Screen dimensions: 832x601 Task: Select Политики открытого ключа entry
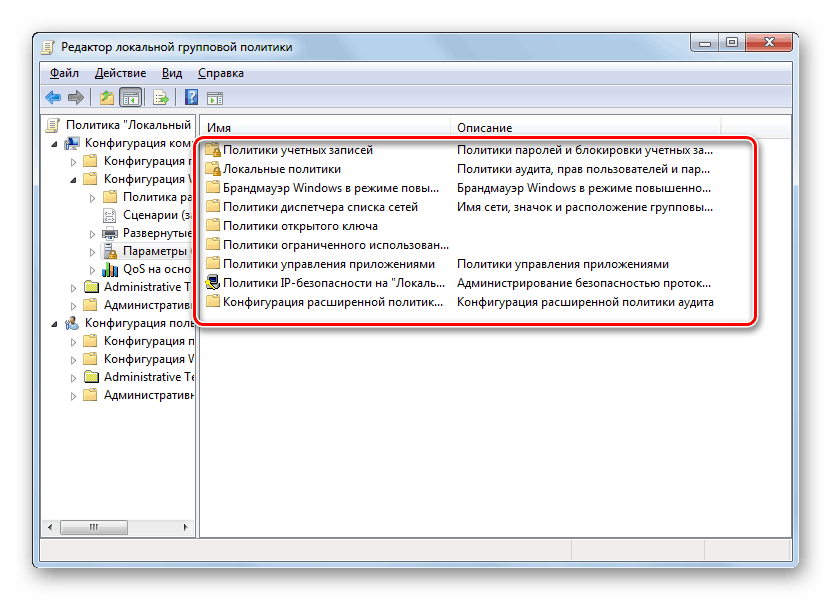pyautogui.click(x=300, y=226)
